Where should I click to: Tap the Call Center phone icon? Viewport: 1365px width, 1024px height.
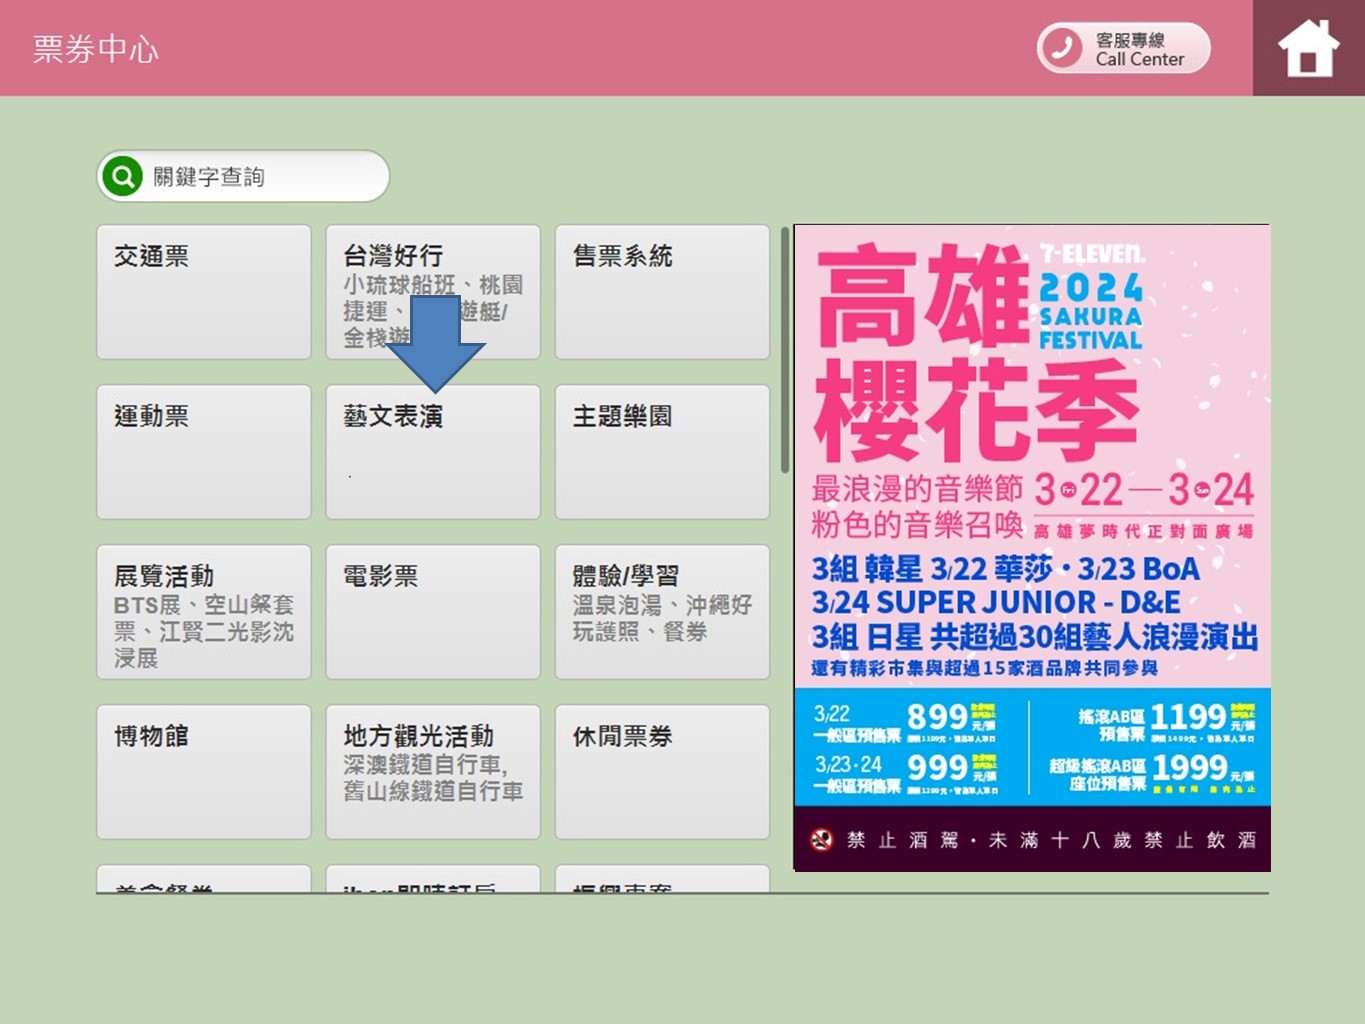tap(1062, 48)
